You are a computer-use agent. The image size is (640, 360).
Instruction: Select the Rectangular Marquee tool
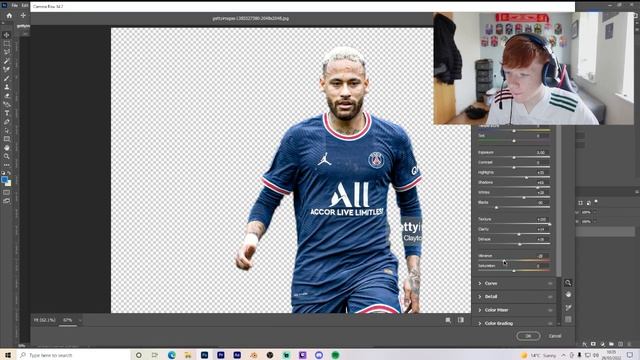(x=7, y=44)
